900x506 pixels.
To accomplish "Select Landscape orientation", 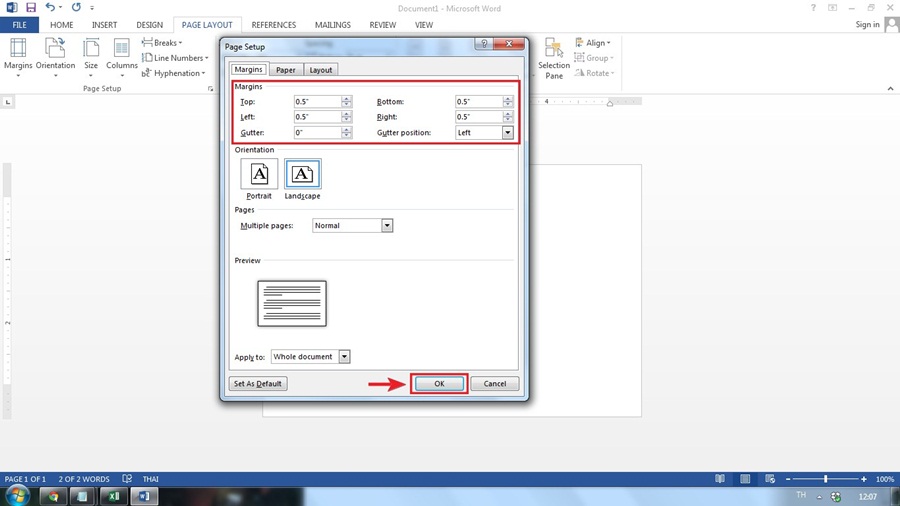I will click(302, 179).
